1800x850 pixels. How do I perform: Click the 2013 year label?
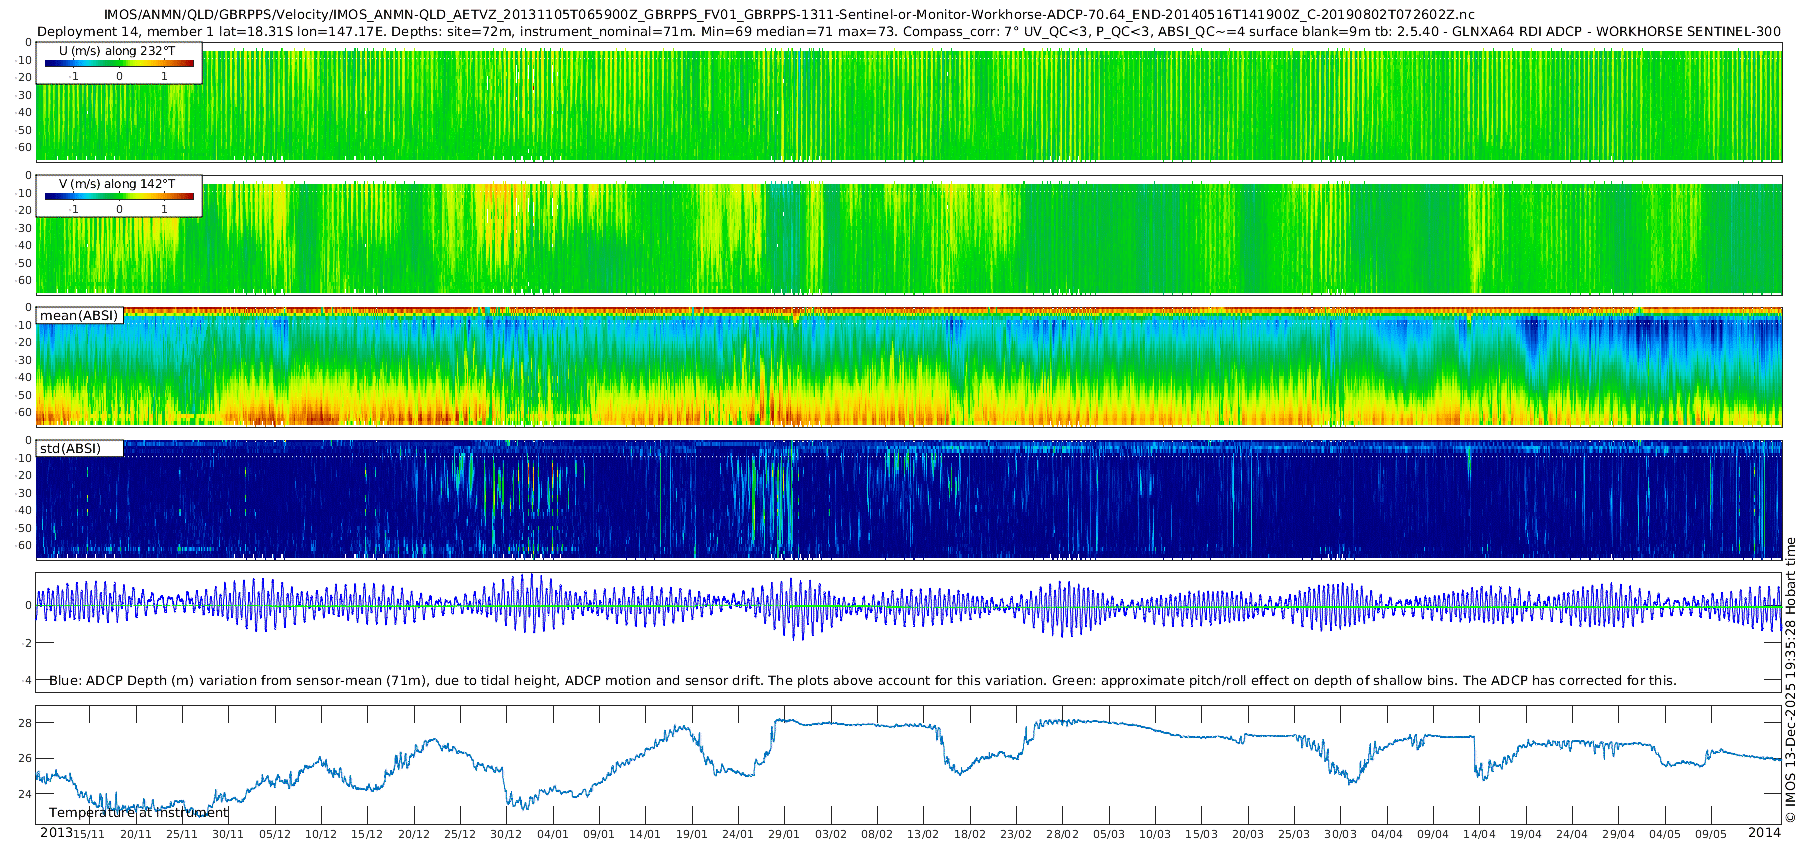pos(55,833)
